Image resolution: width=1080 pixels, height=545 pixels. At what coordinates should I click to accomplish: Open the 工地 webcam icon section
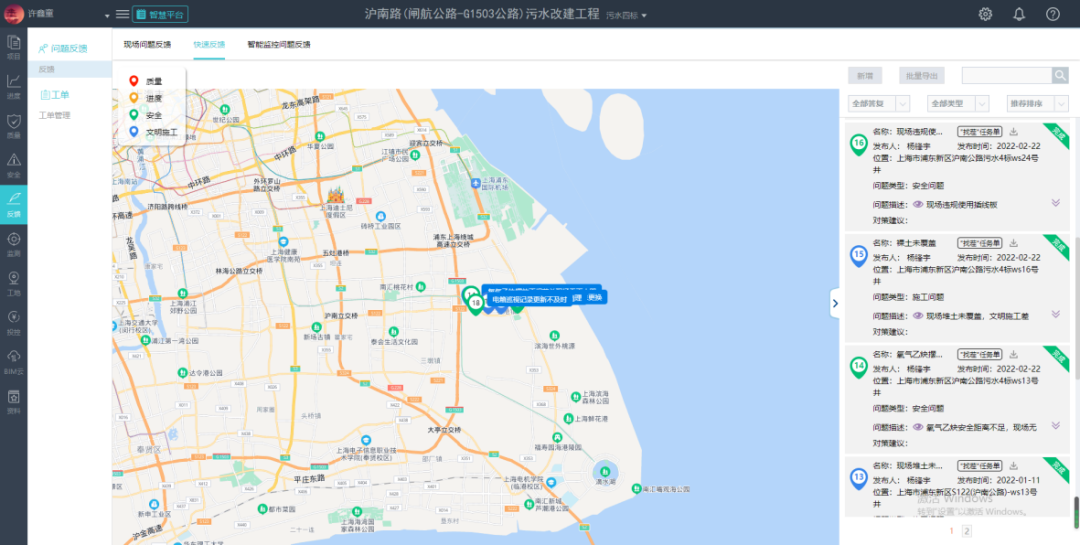(x=13, y=283)
